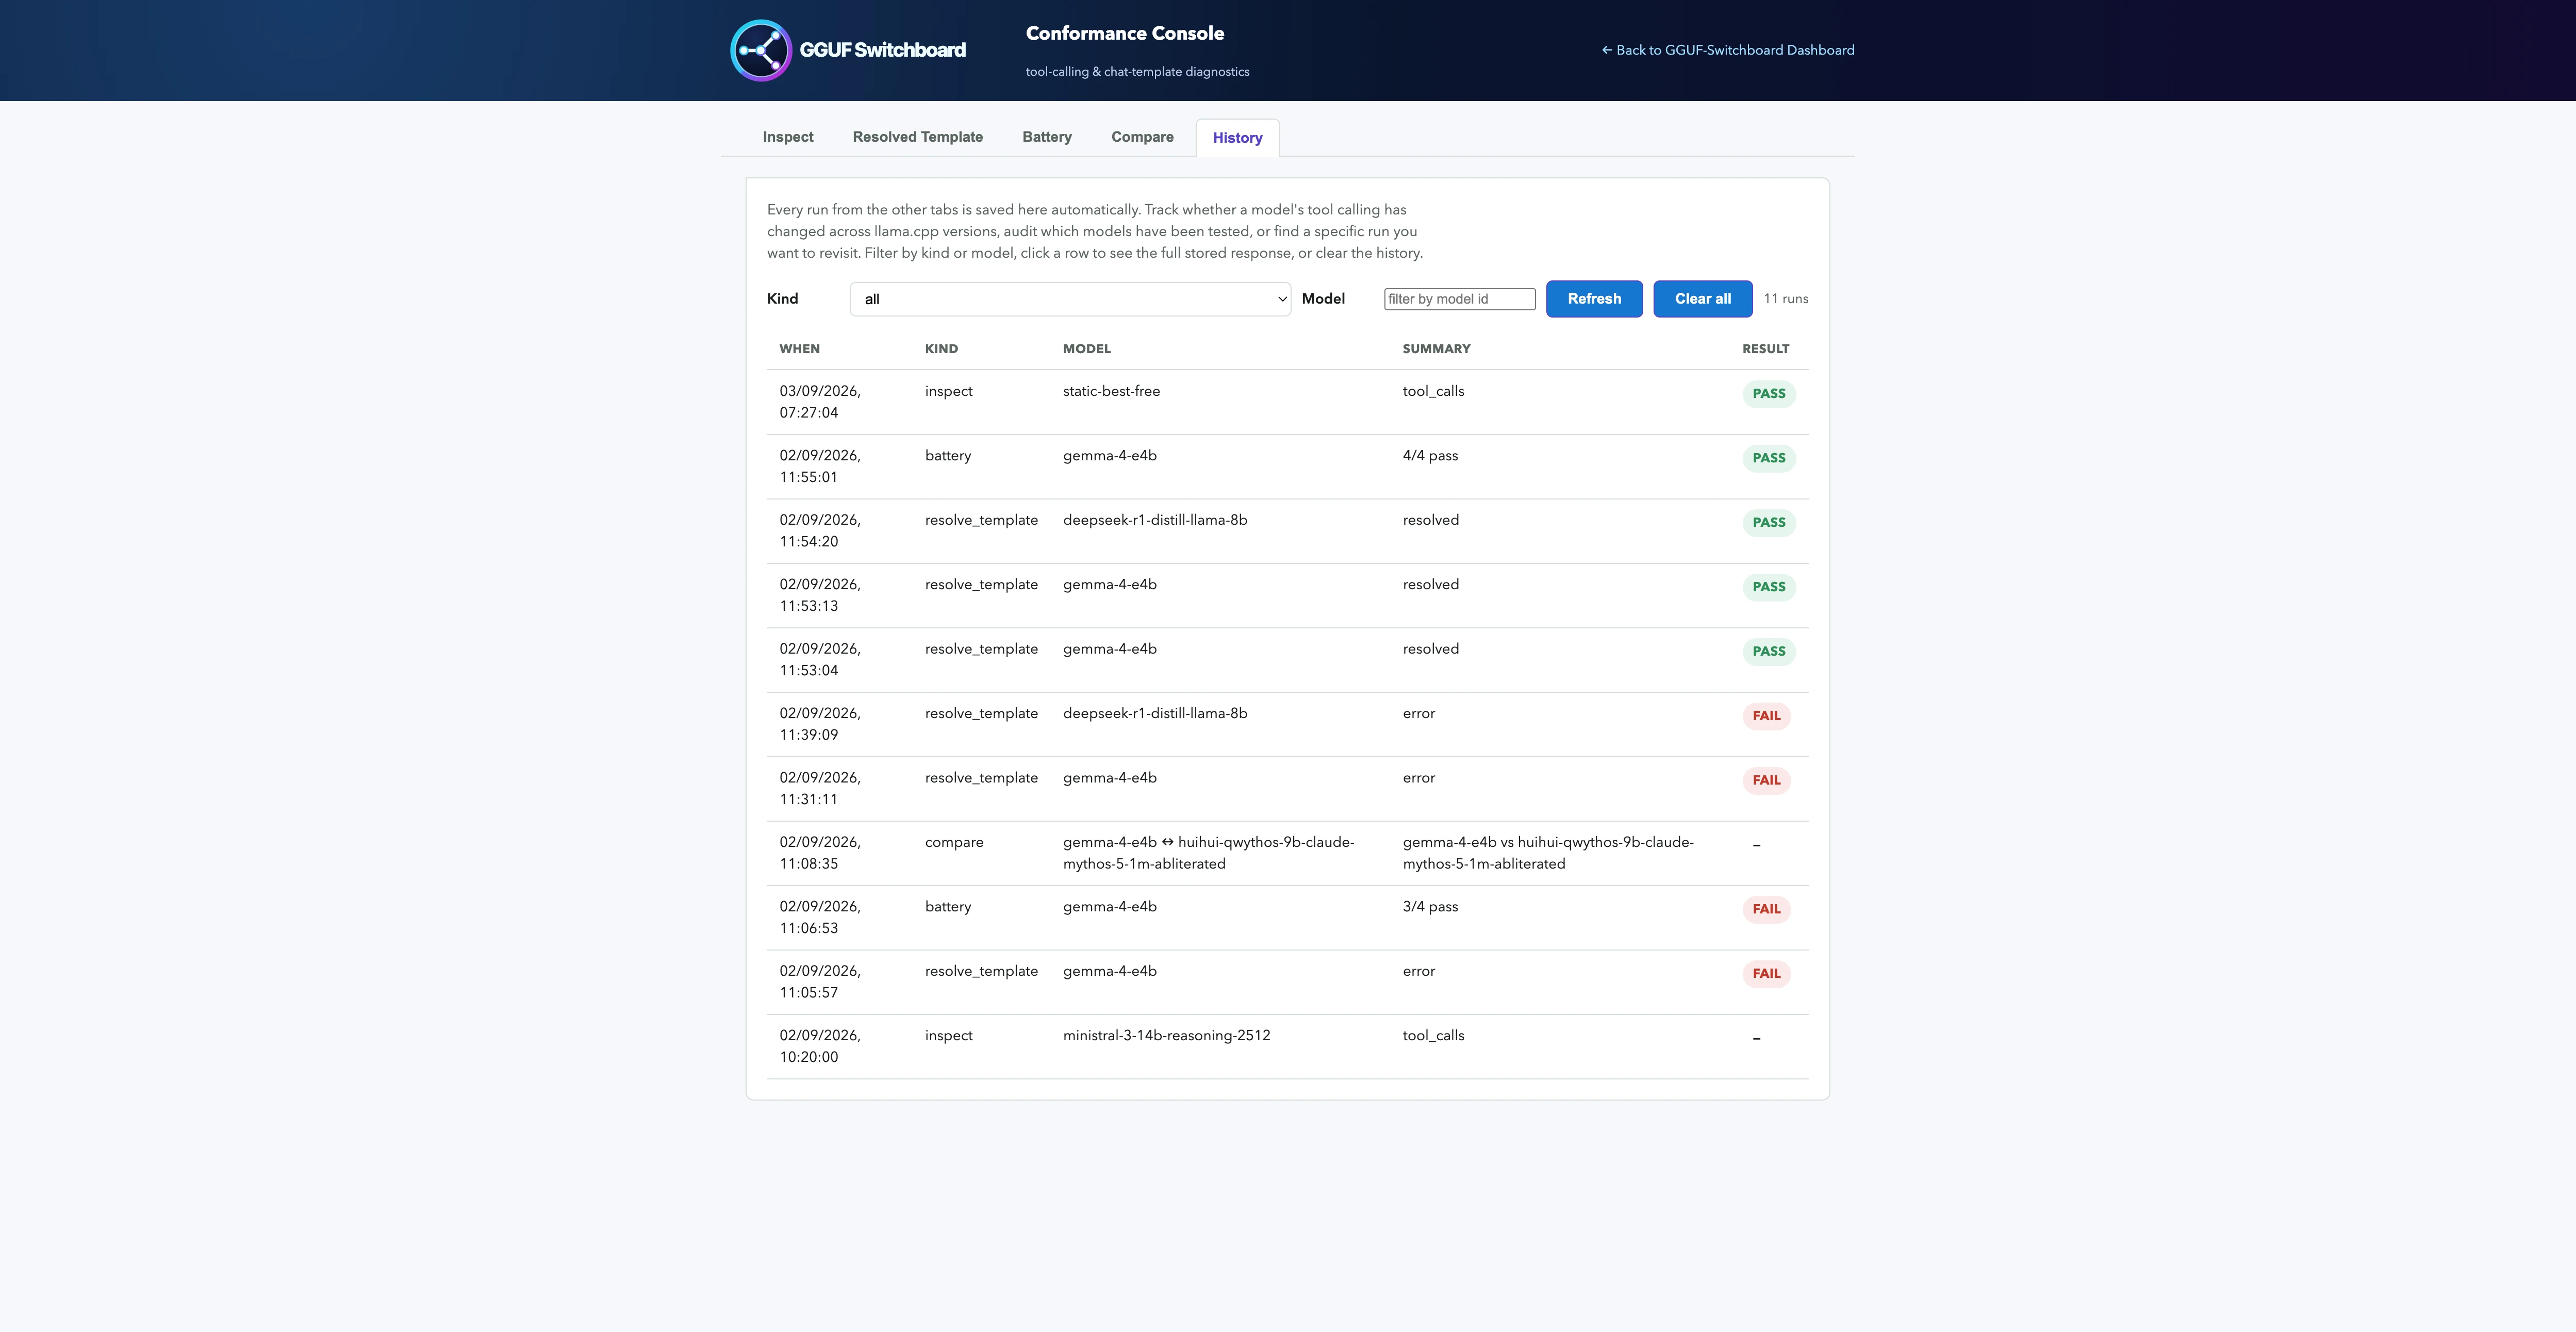Click the 4/4 pass summary cell
This screenshot has width=2576, height=1332.
click(x=1430, y=456)
